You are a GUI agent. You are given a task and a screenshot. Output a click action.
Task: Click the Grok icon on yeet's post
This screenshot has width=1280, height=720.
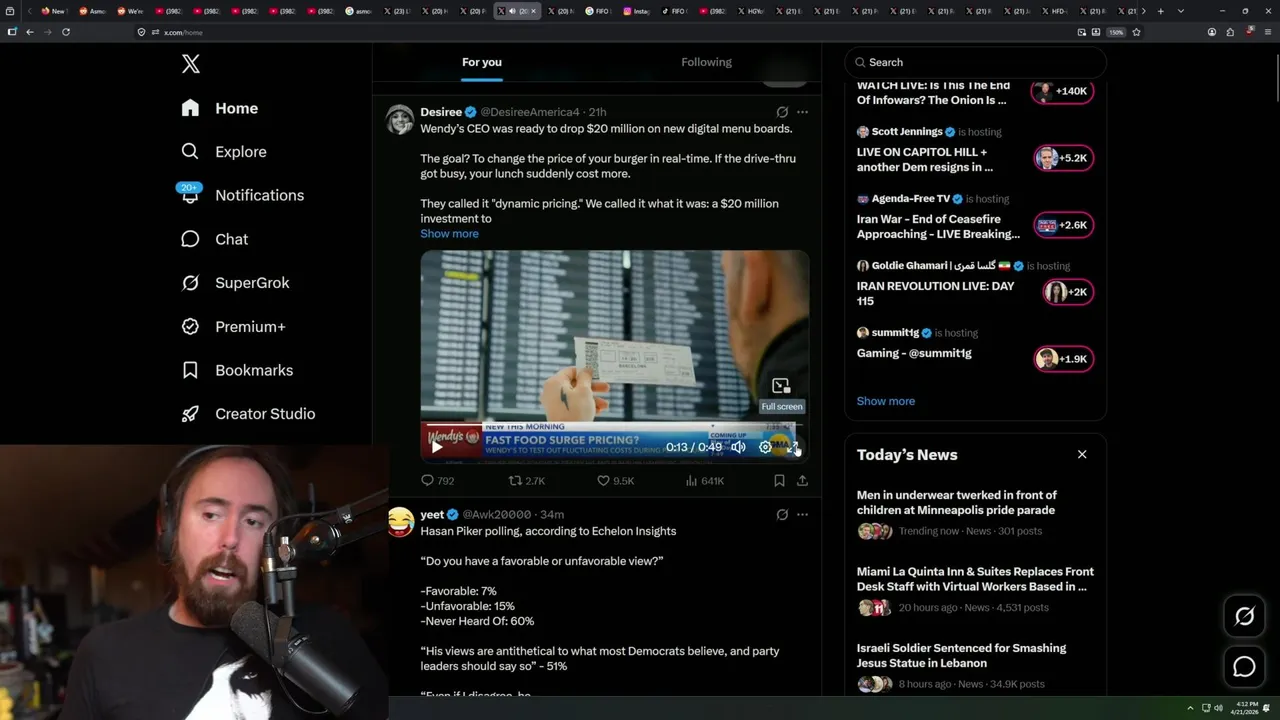(x=782, y=515)
